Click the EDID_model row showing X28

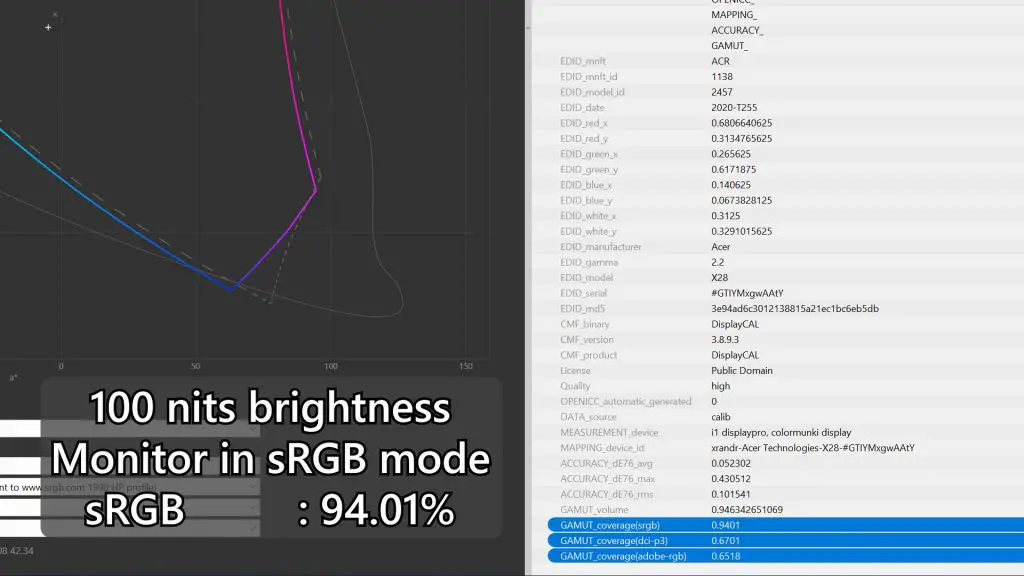[780, 278]
